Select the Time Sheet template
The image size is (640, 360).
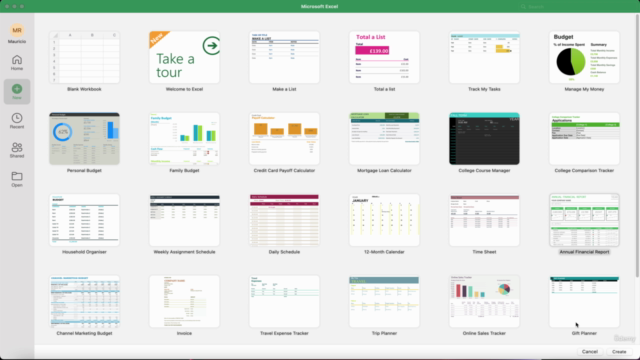pyautogui.click(x=484, y=220)
